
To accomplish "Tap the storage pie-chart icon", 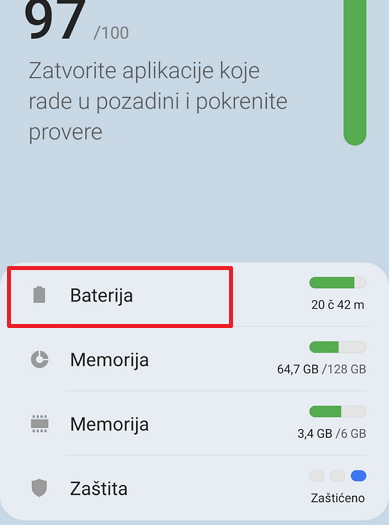I will pyautogui.click(x=40, y=360).
